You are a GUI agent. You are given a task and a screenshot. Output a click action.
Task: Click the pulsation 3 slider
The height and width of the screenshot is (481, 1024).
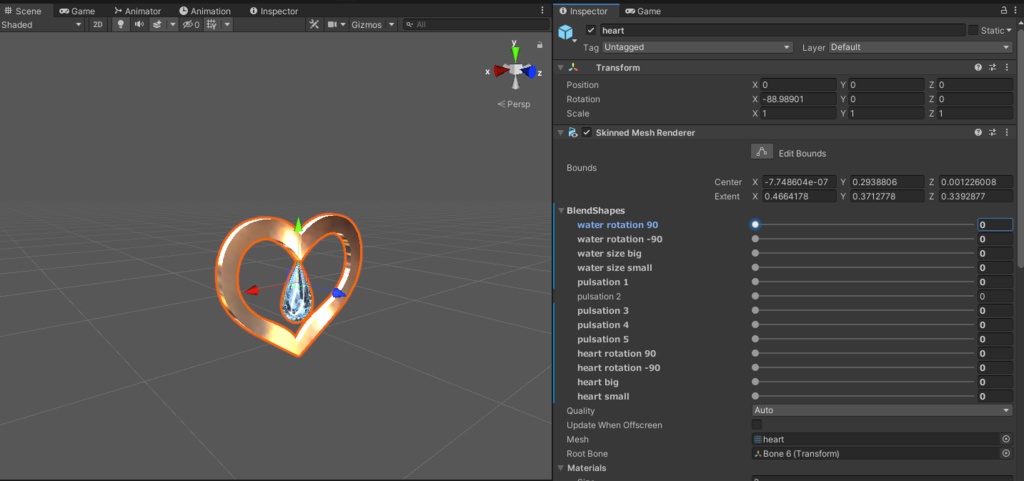click(x=863, y=311)
